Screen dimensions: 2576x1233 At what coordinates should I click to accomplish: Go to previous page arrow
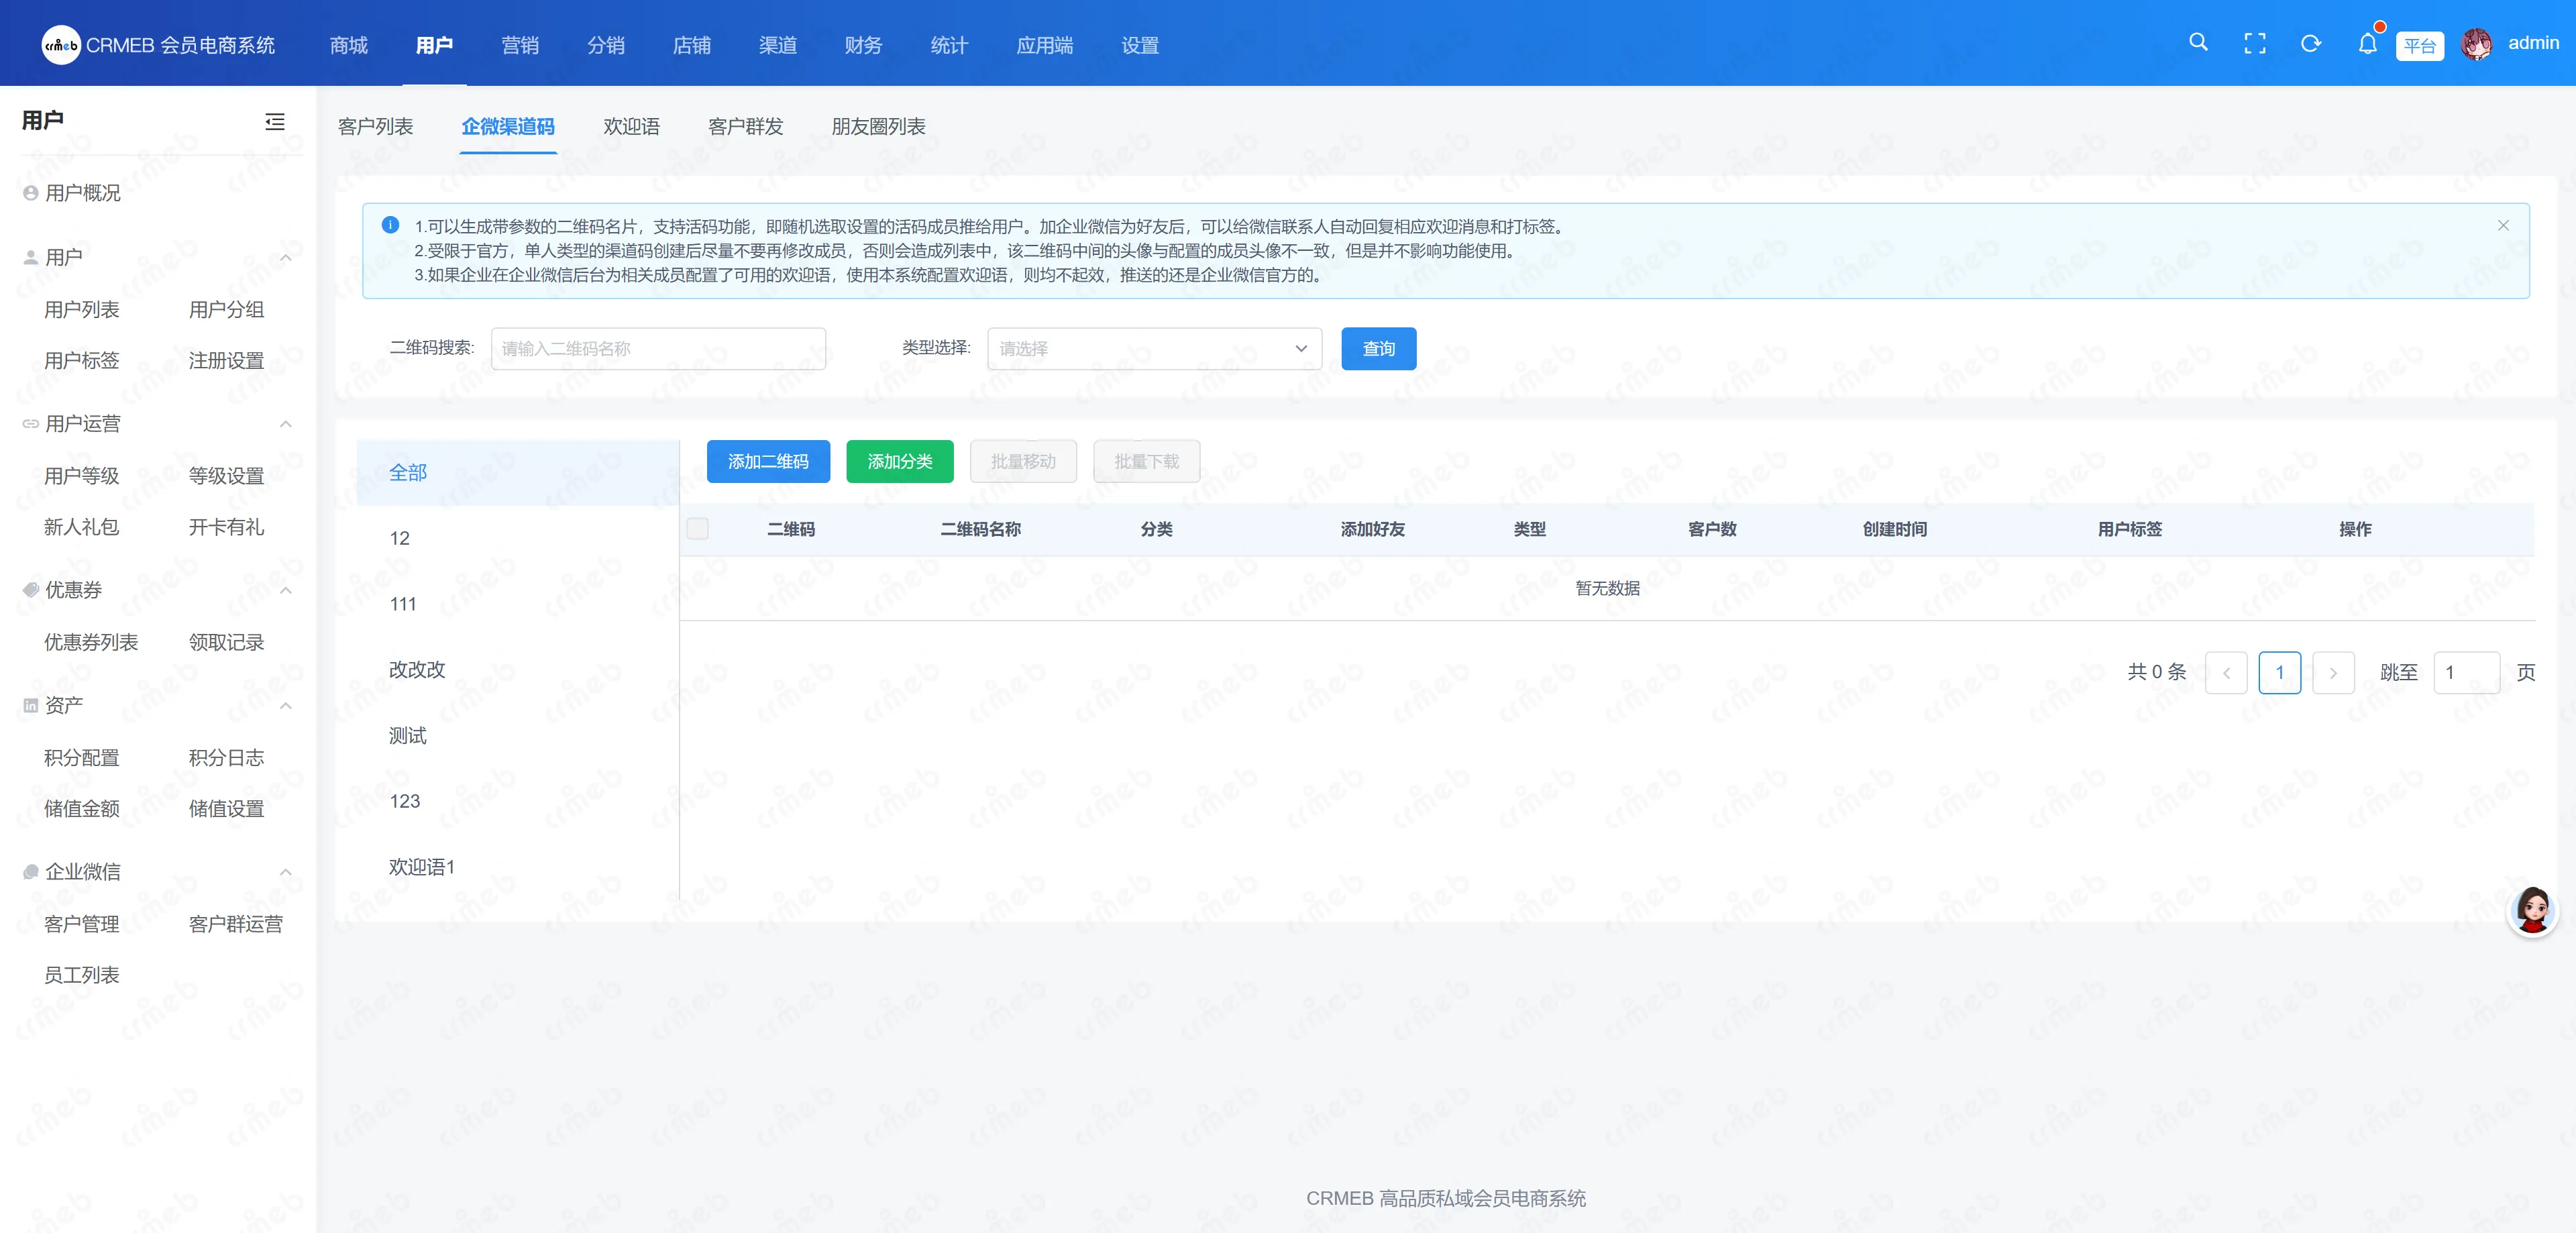(2226, 673)
